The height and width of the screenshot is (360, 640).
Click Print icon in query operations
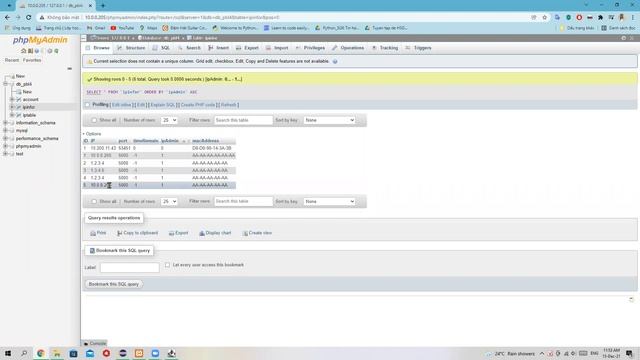point(93,233)
